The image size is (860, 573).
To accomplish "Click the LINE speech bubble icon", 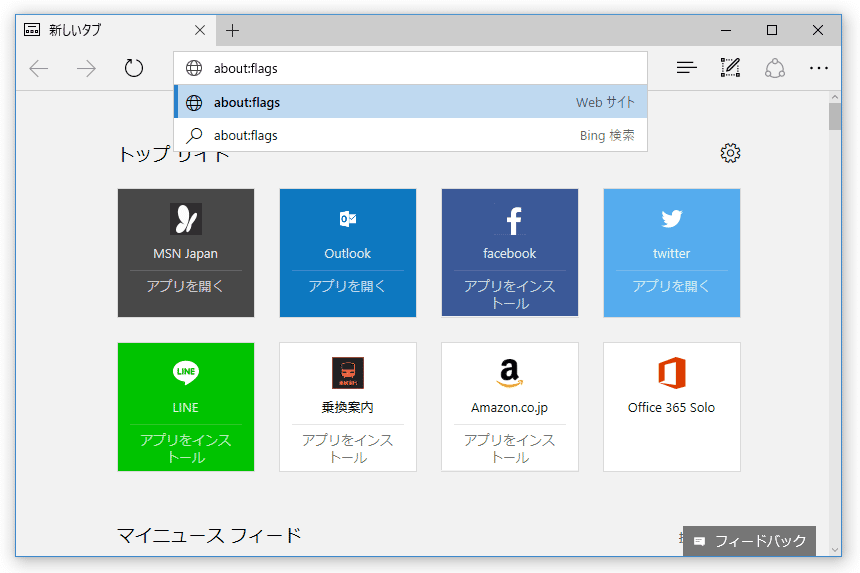I will click(x=185, y=372).
